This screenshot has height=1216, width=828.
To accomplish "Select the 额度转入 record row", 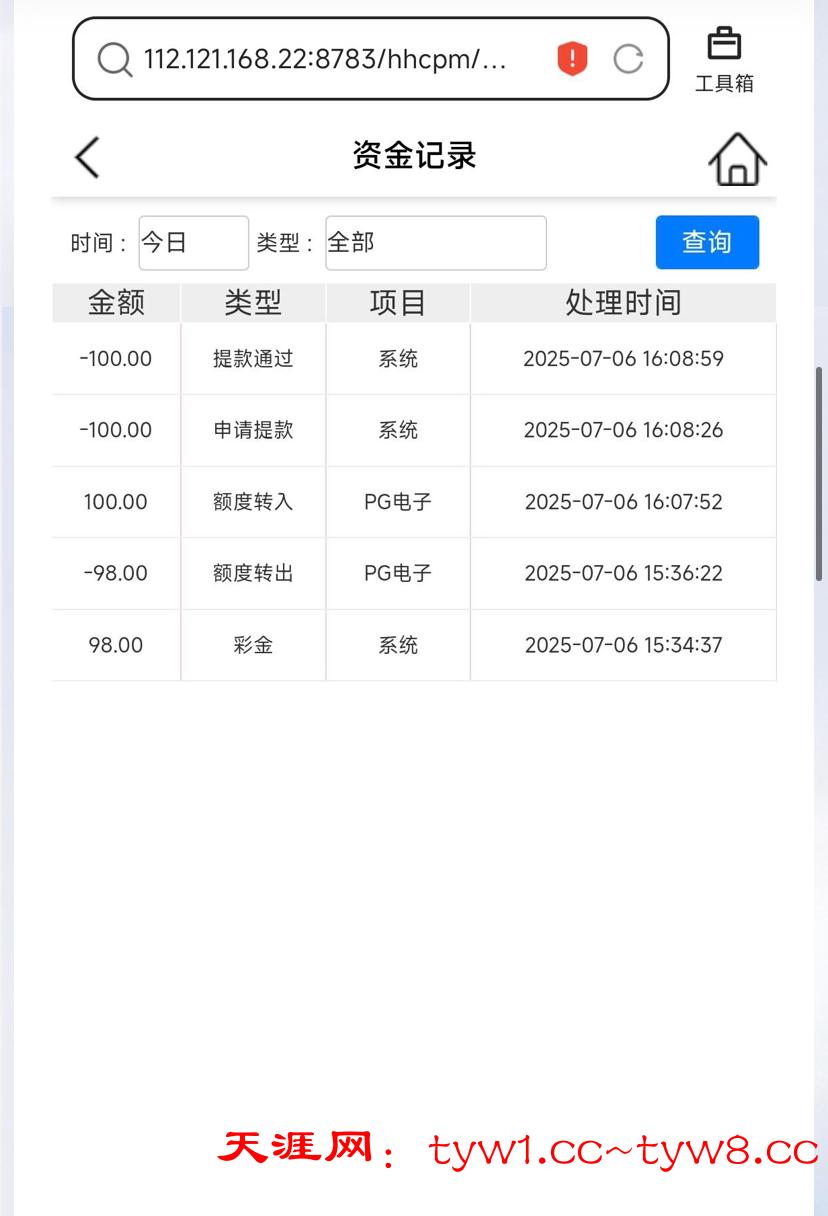I will (x=253, y=502).
